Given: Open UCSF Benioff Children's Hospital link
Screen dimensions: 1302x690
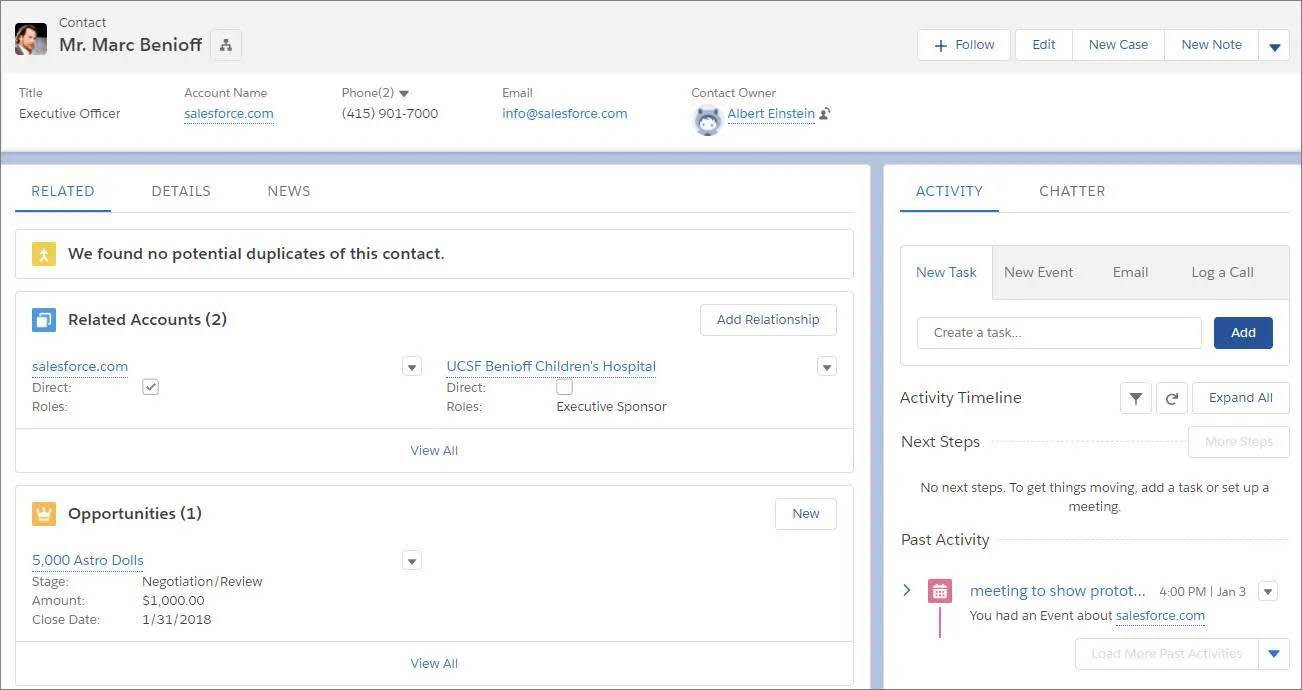Looking at the screenshot, I should [551, 367].
